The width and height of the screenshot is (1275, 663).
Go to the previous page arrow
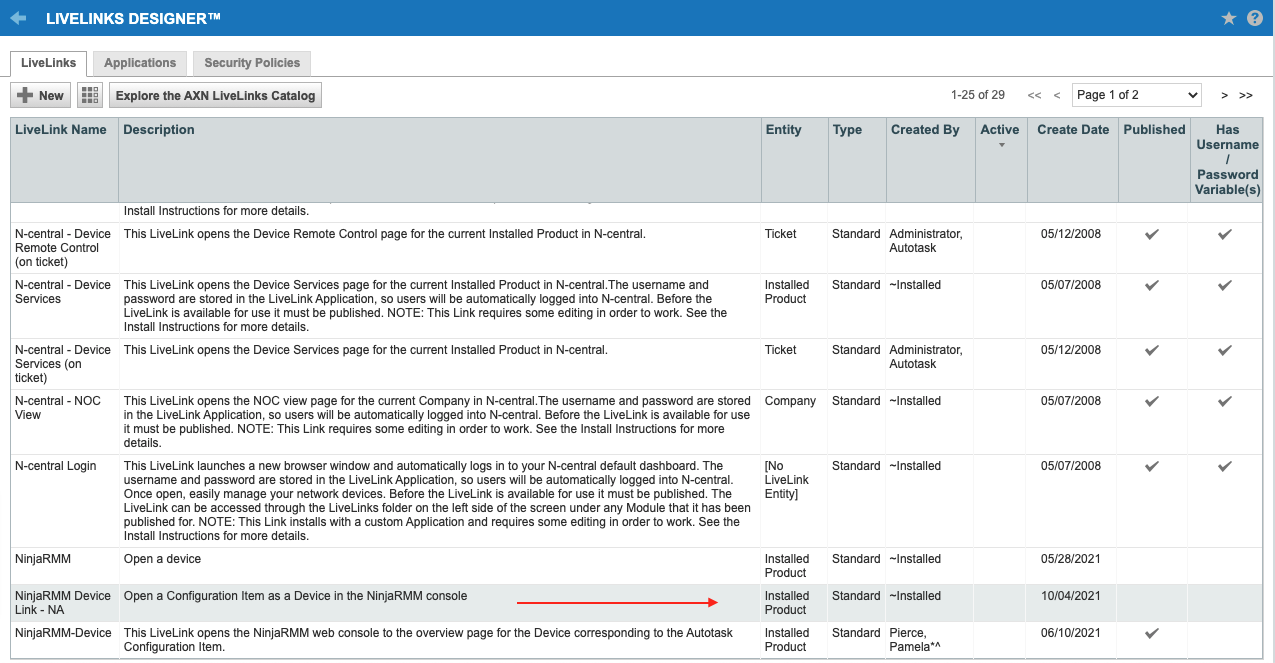click(x=1057, y=95)
